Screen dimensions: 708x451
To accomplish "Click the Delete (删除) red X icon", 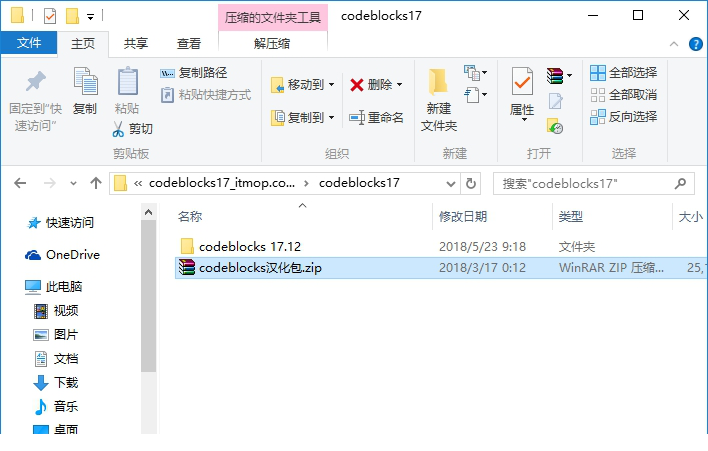I will (357, 85).
